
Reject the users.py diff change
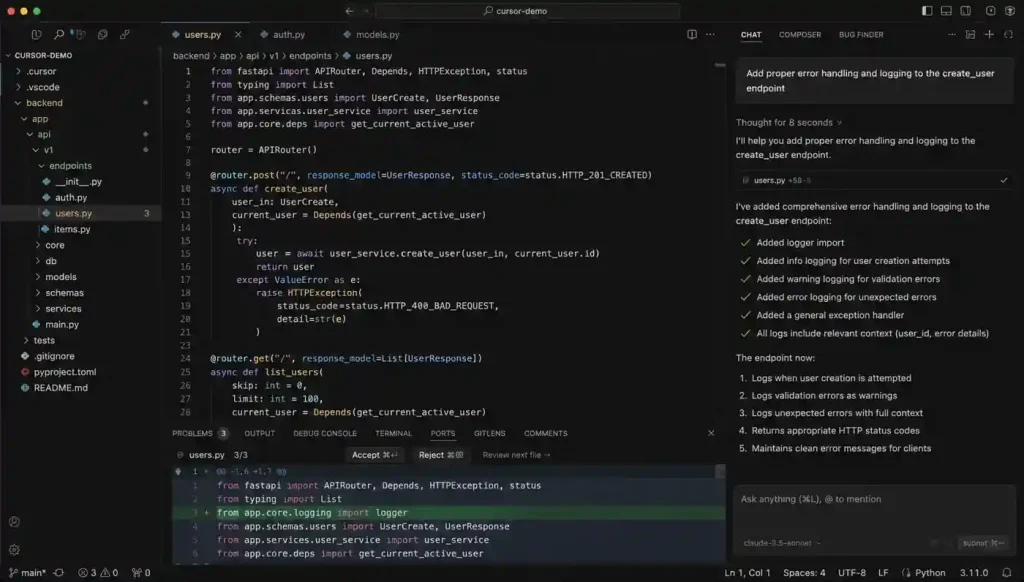pos(441,455)
